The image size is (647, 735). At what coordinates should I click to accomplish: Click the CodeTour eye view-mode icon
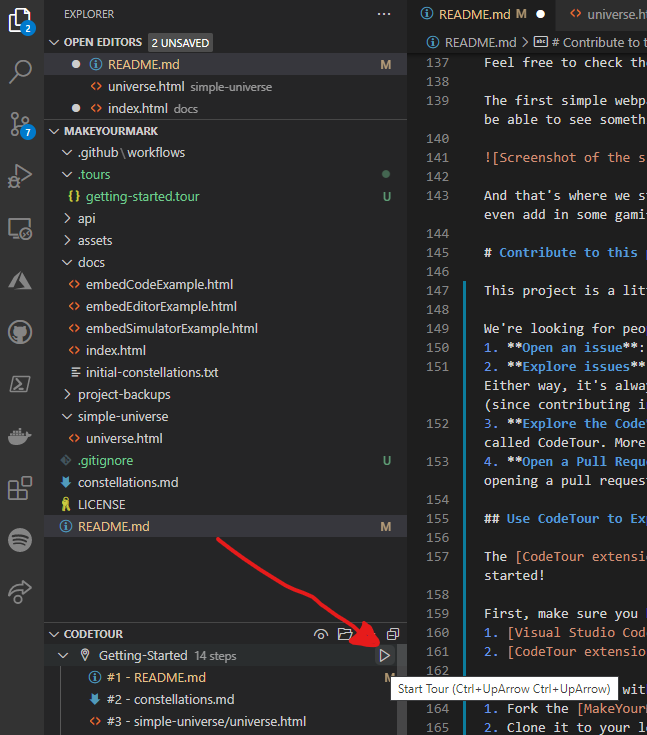point(321,634)
